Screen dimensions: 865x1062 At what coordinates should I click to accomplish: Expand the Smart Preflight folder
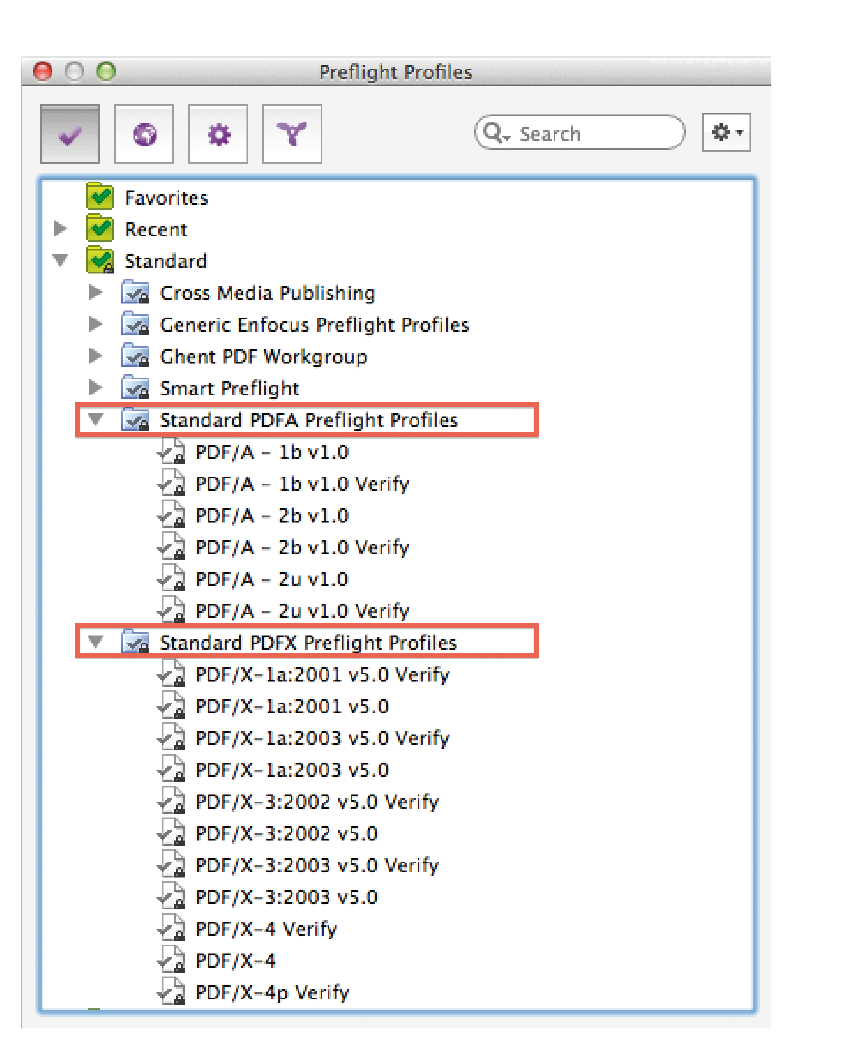96,387
